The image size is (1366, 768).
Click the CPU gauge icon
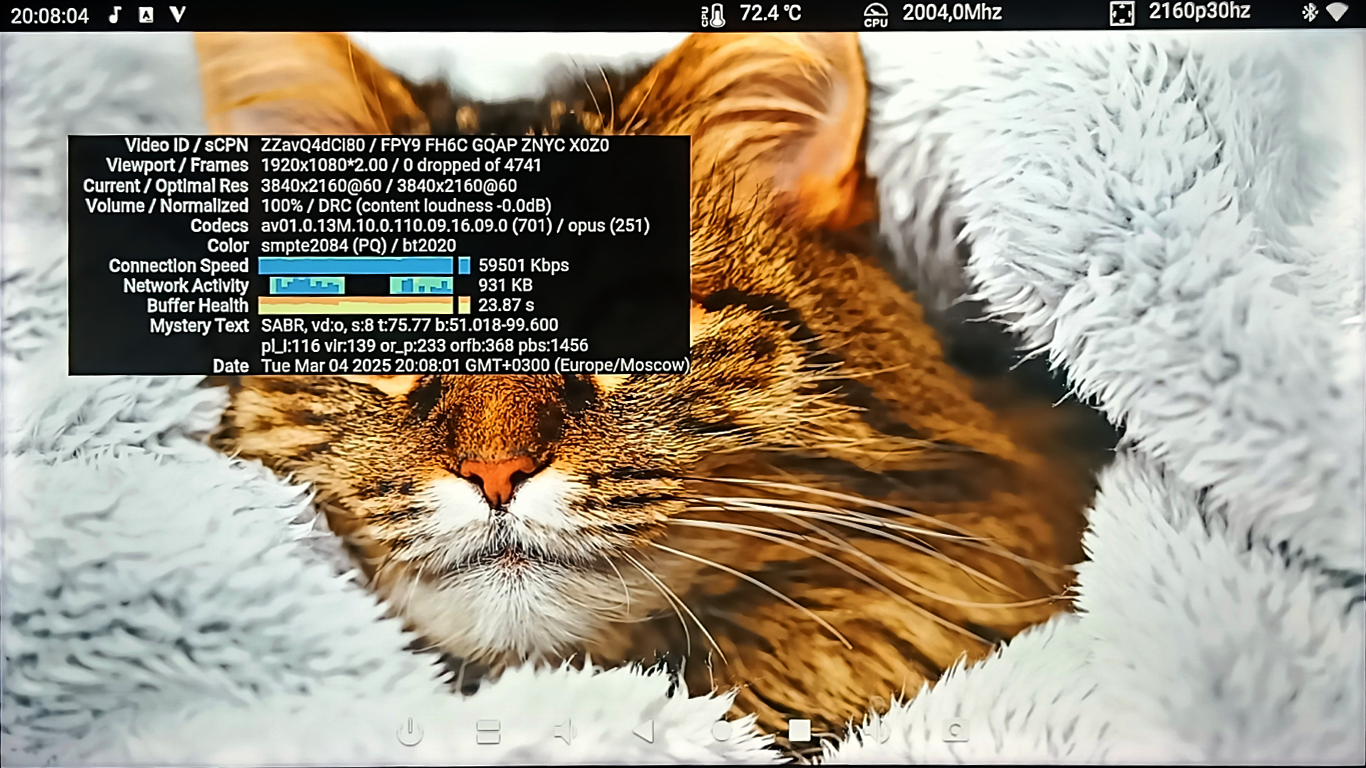pos(876,15)
